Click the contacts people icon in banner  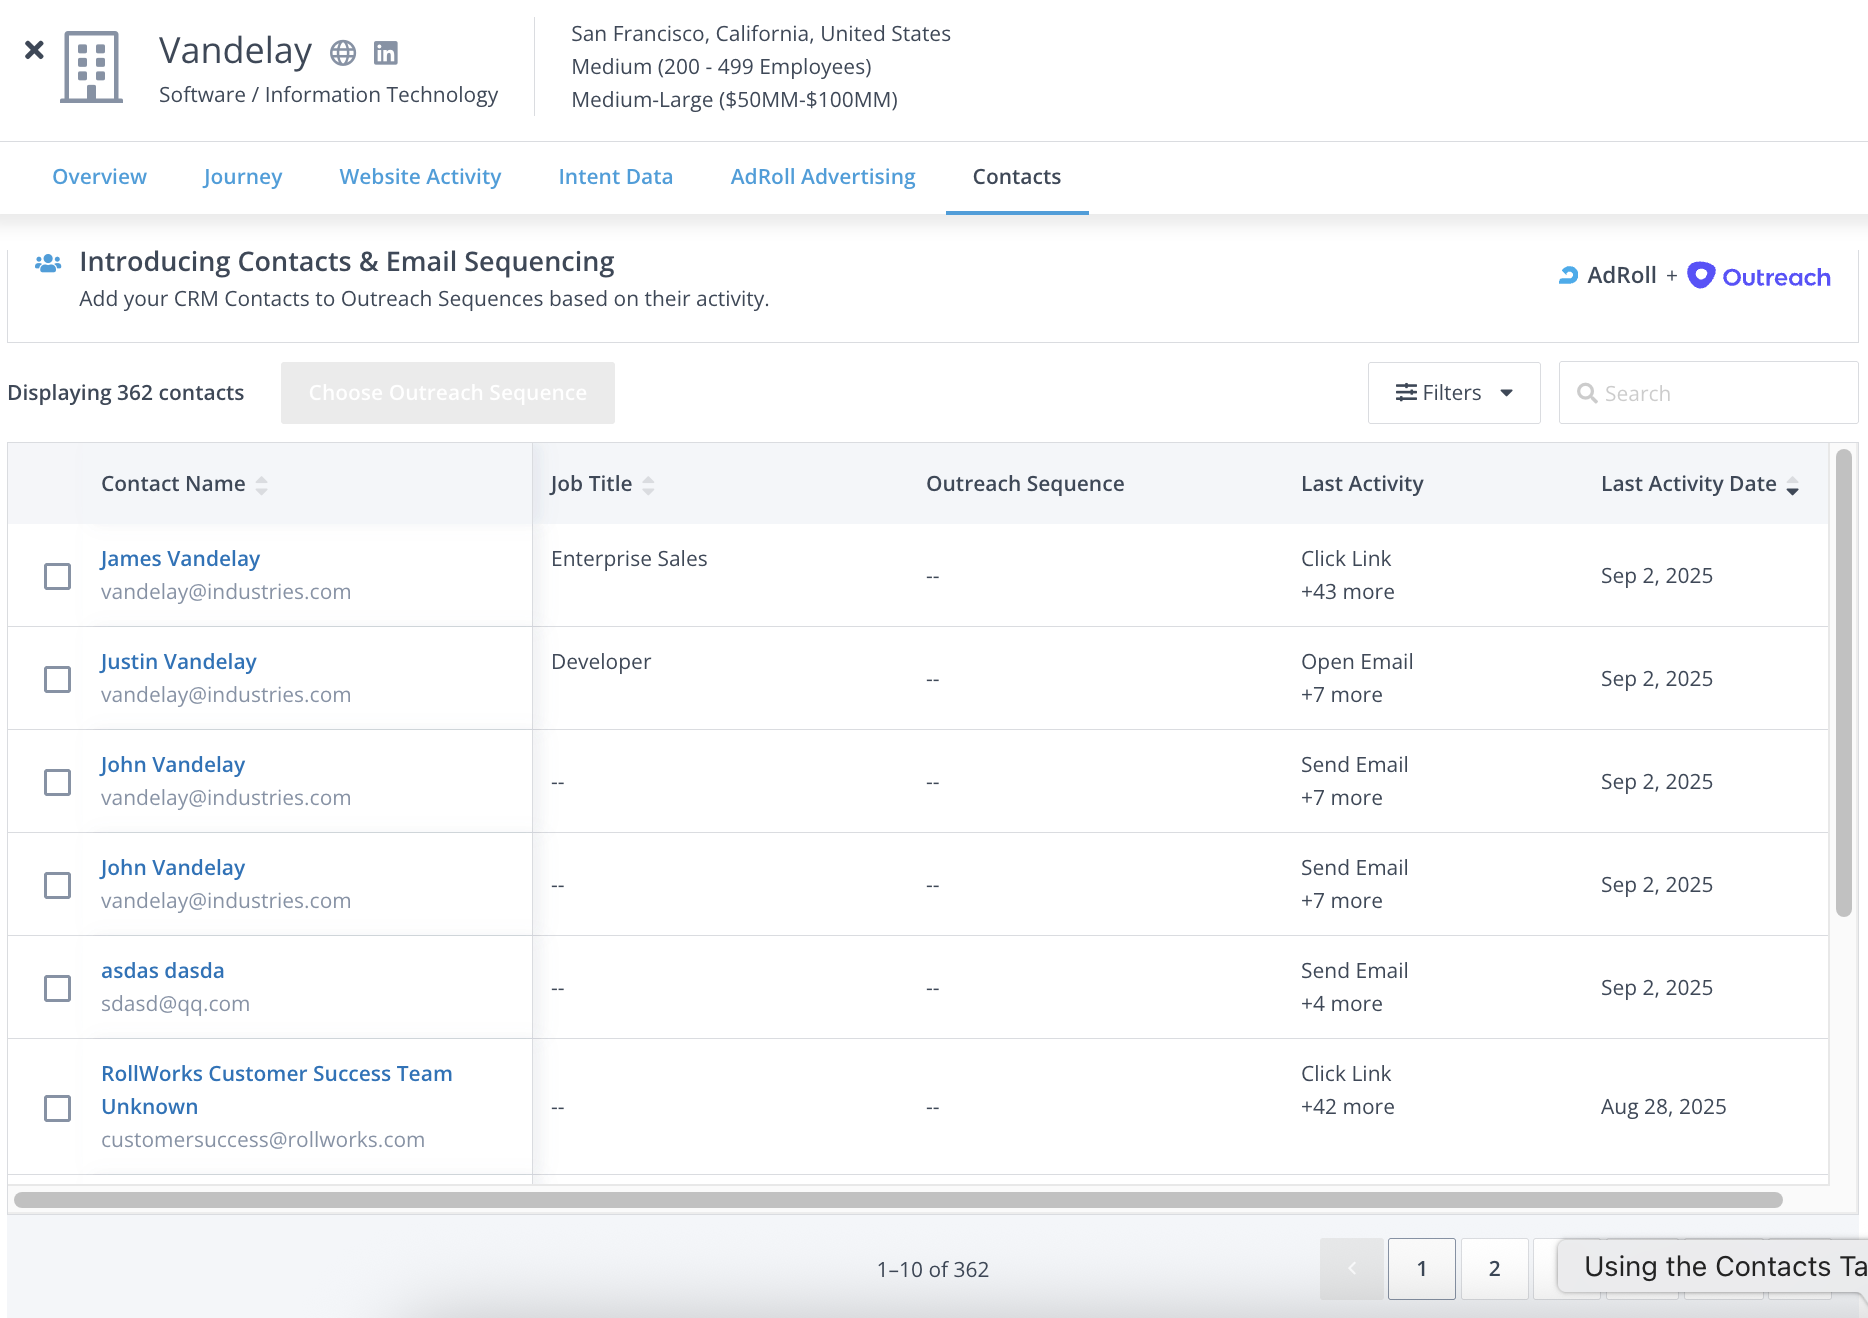click(48, 263)
